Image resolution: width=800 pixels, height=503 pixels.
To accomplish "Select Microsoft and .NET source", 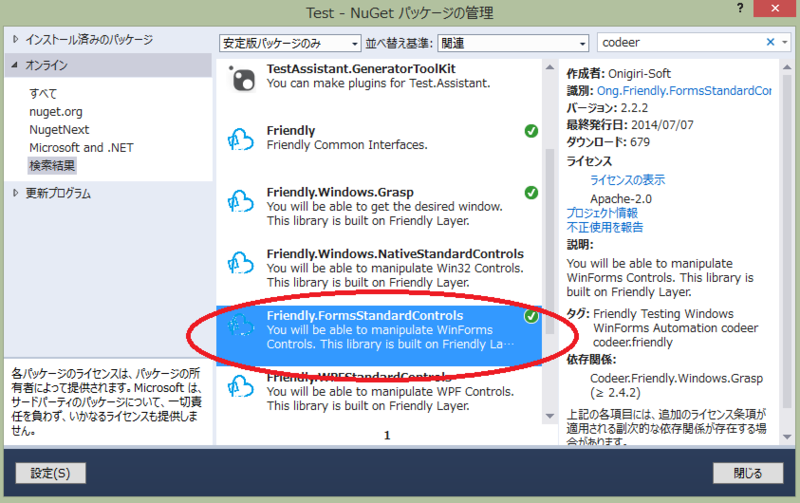I will pyautogui.click(x=81, y=147).
